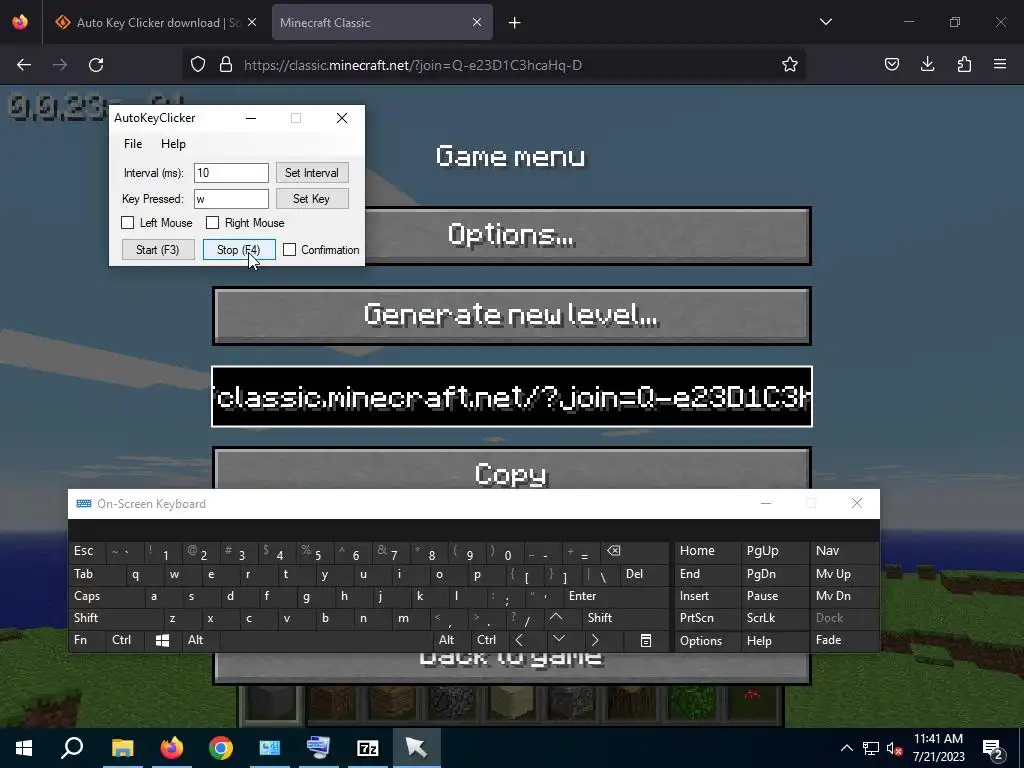Open a new browser tab with the plus

coord(515,23)
